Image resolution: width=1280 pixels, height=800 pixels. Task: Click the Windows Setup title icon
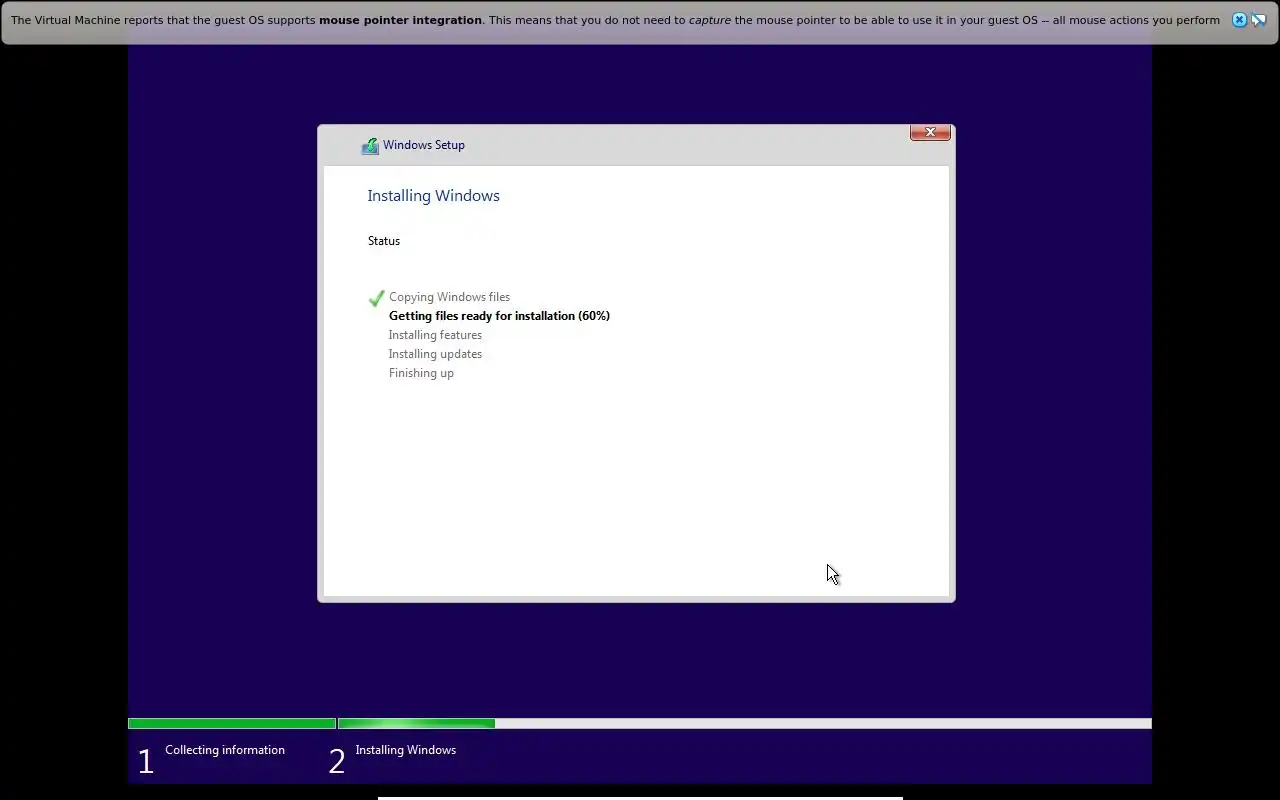coord(370,146)
